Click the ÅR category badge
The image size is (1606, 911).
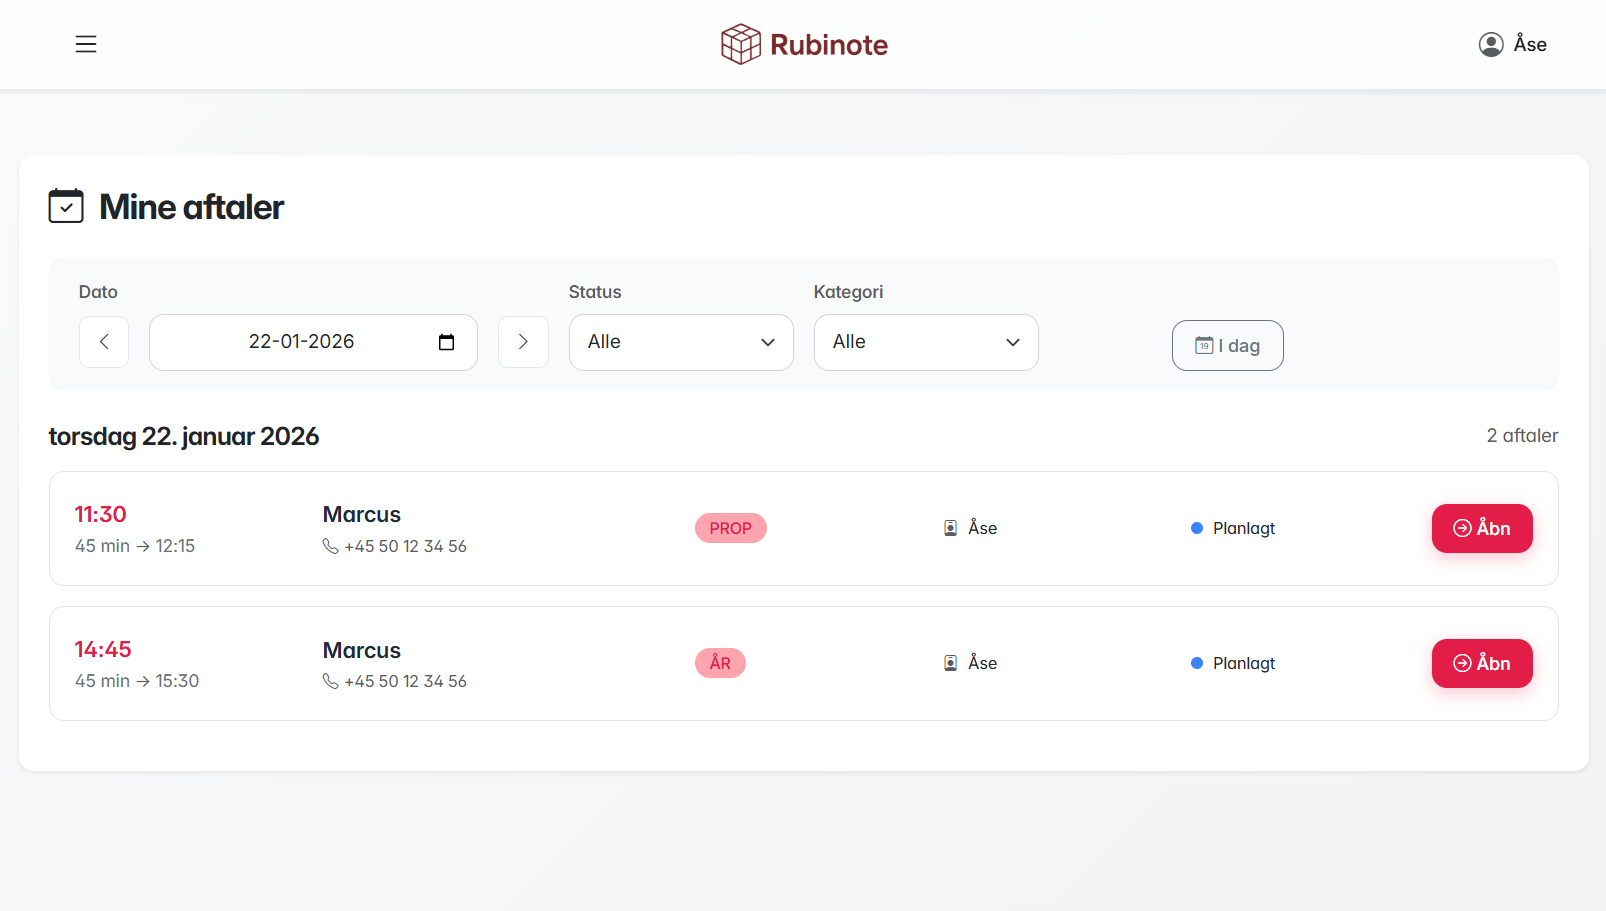tap(720, 663)
